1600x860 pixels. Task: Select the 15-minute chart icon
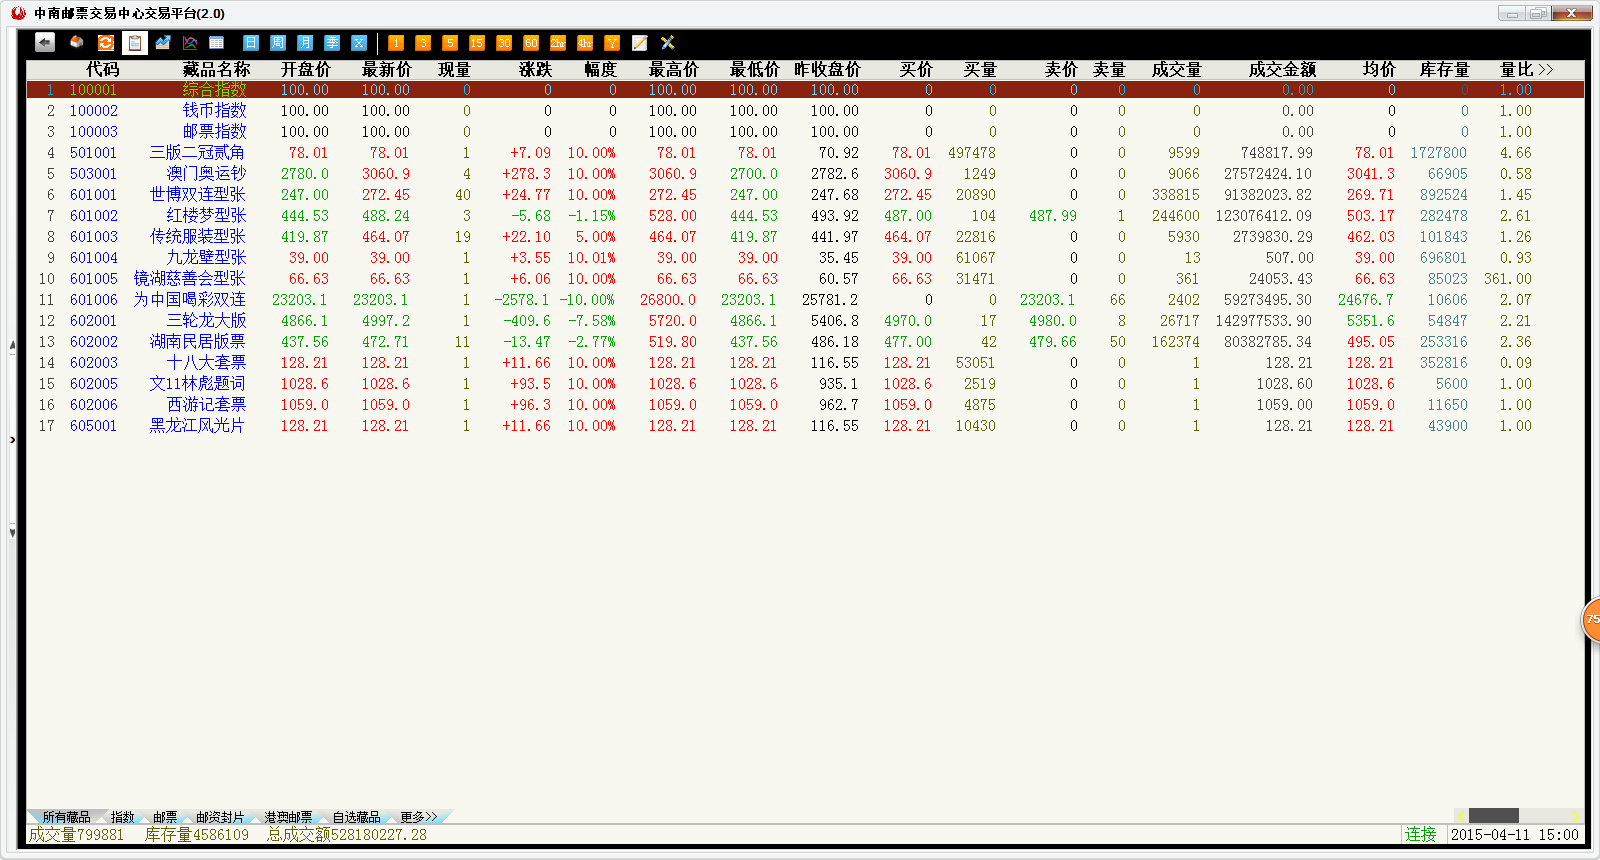[x=477, y=43]
